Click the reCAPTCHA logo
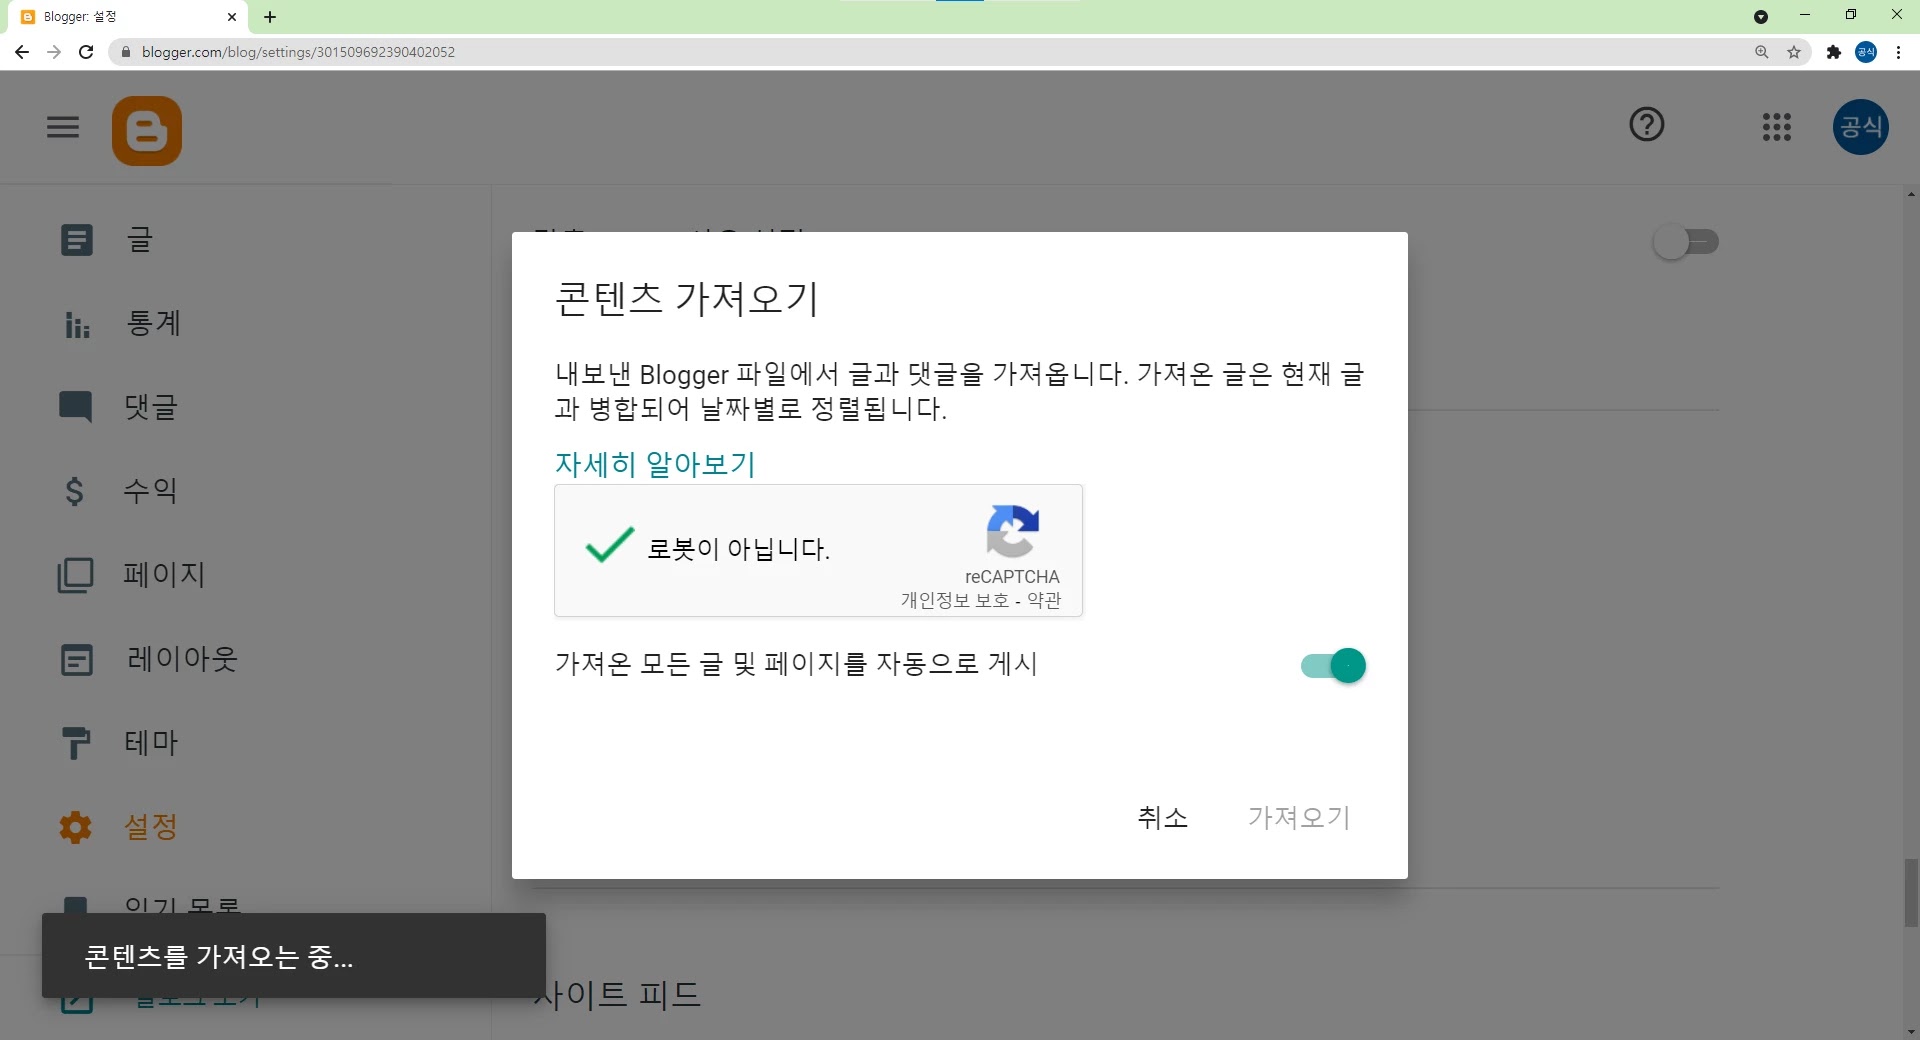 1012,531
